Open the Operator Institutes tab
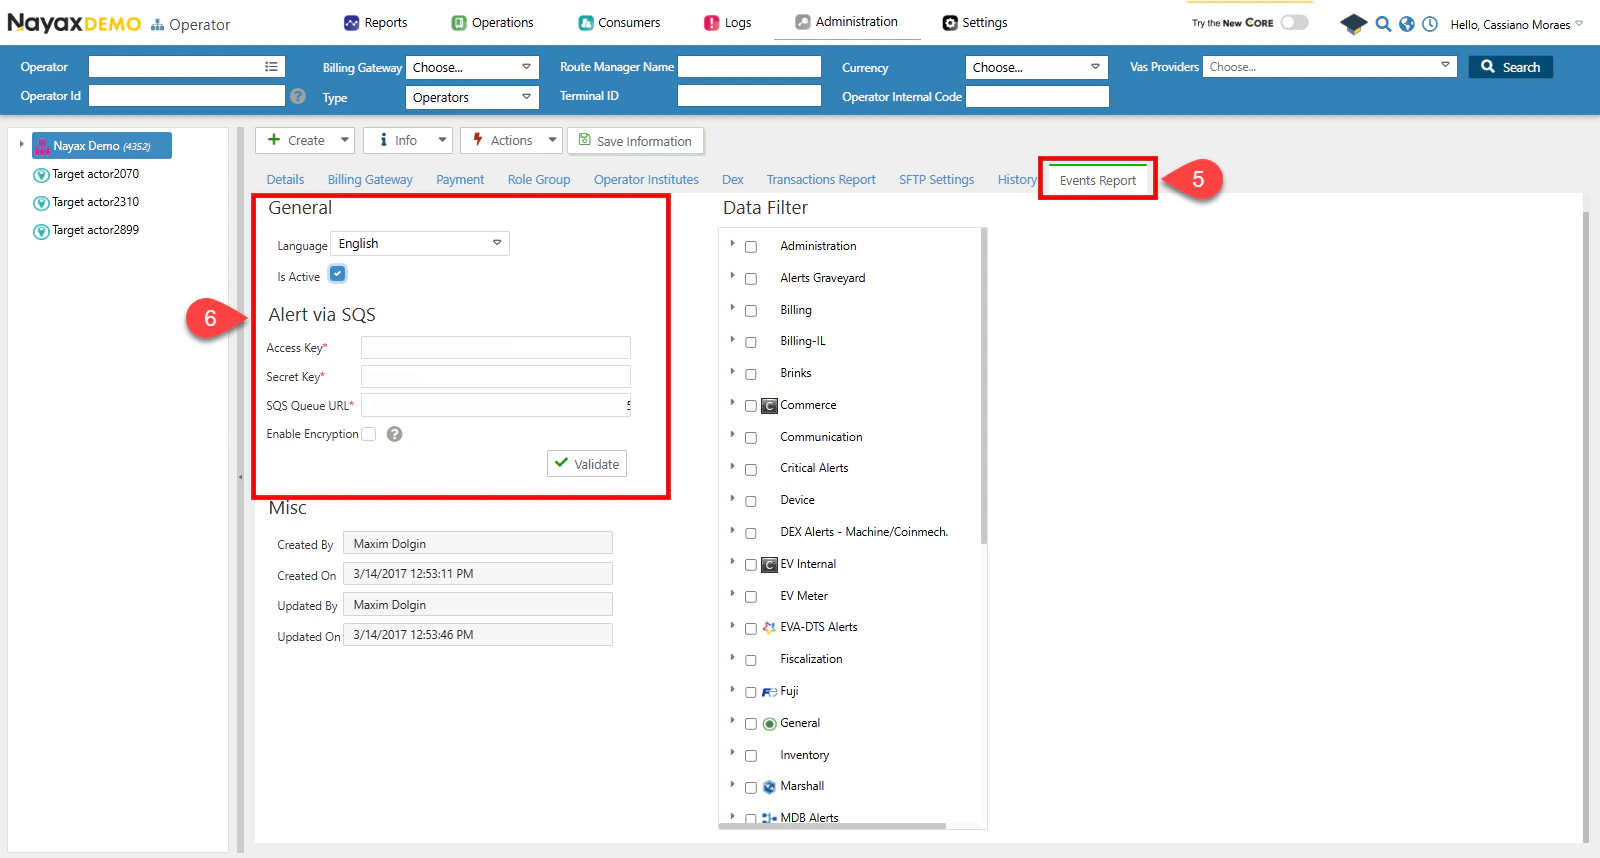Screen dimensions: 1600x858 click(x=646, y=180)
